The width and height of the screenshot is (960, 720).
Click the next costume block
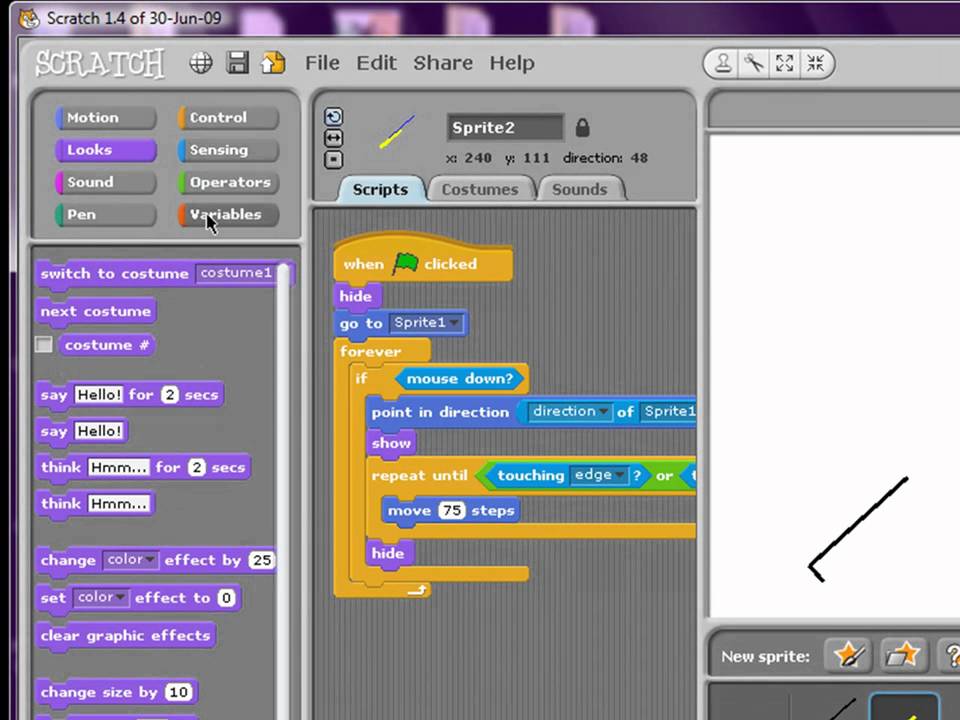click(x=96, y=311)
